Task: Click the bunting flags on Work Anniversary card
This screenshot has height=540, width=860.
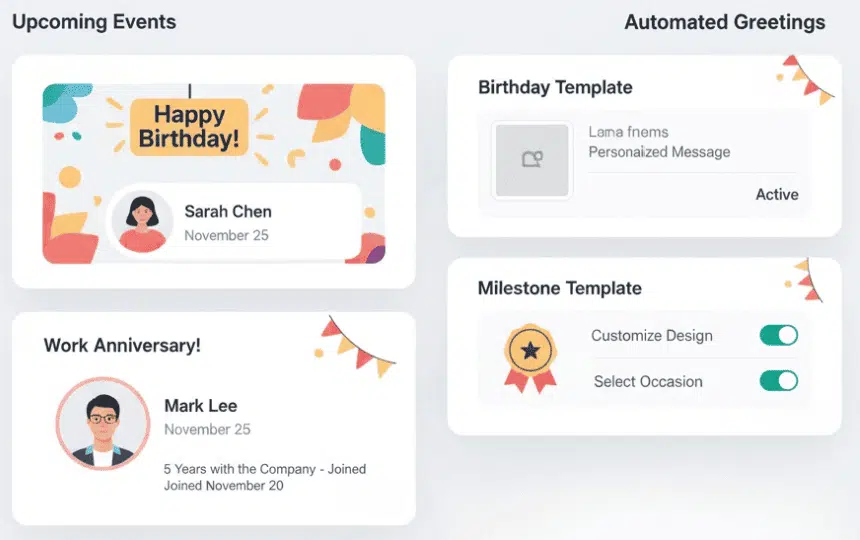Action: tap(357, 346)
